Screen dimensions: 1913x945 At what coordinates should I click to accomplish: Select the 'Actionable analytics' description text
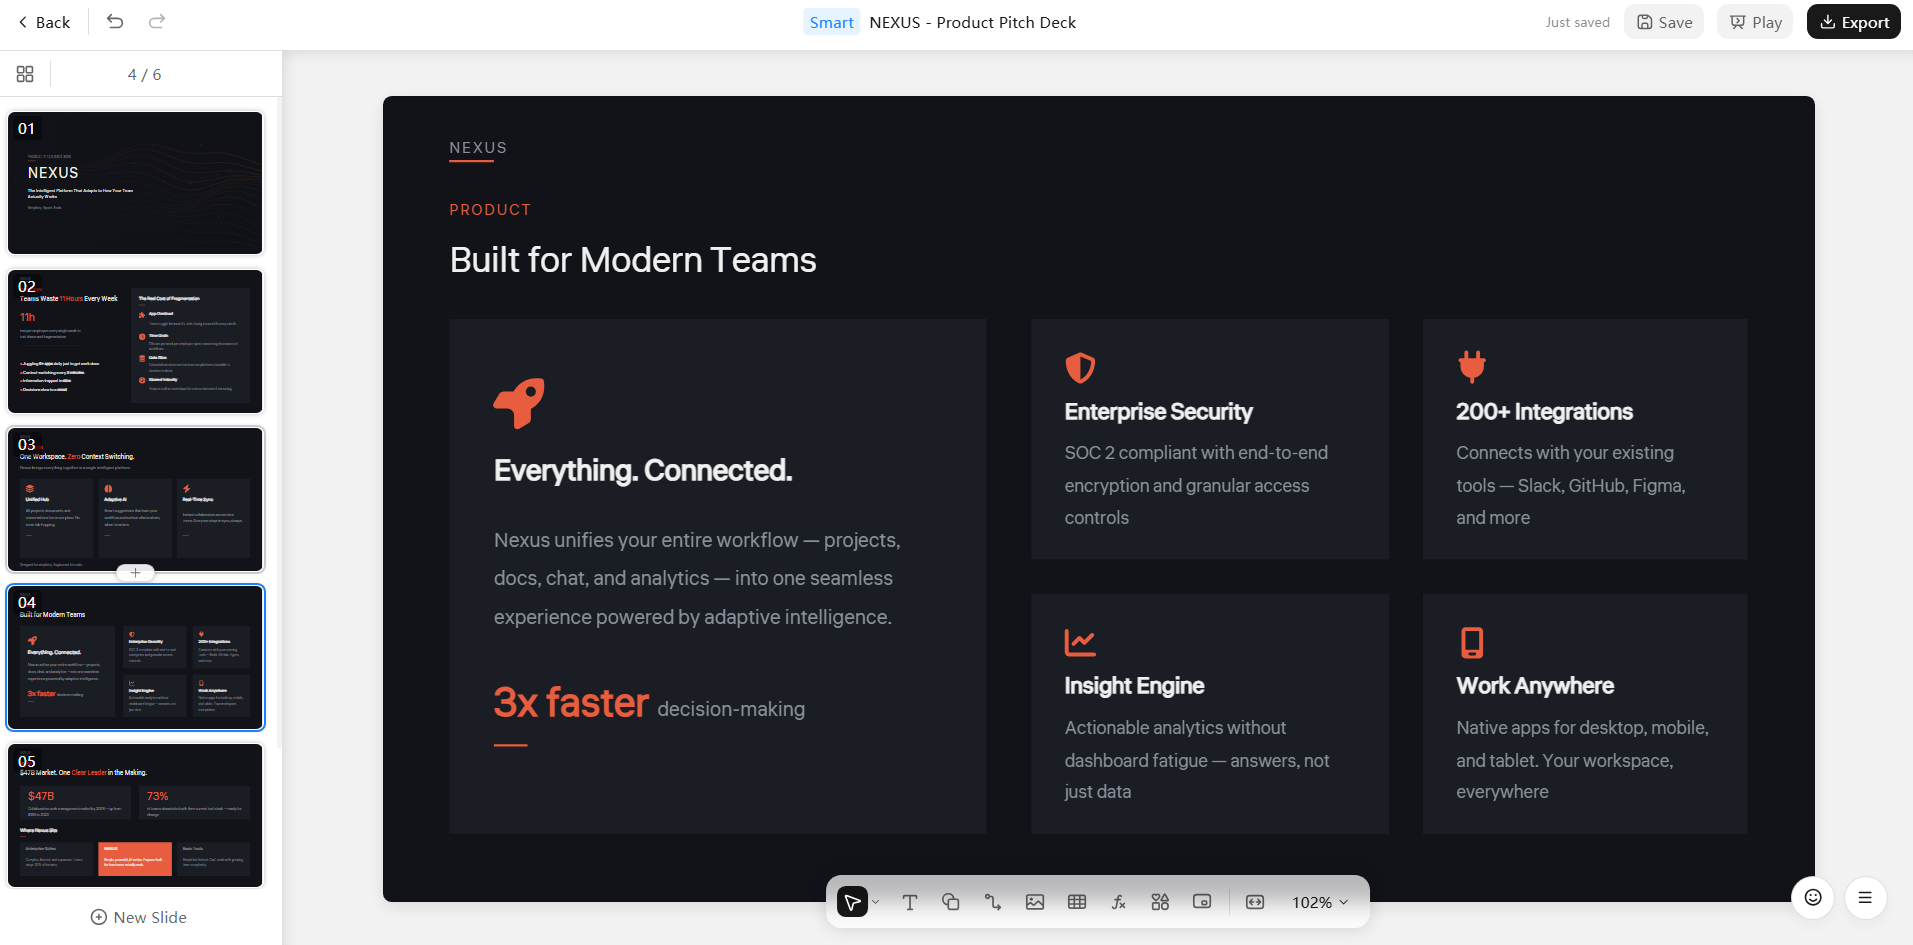point(1197,760)
